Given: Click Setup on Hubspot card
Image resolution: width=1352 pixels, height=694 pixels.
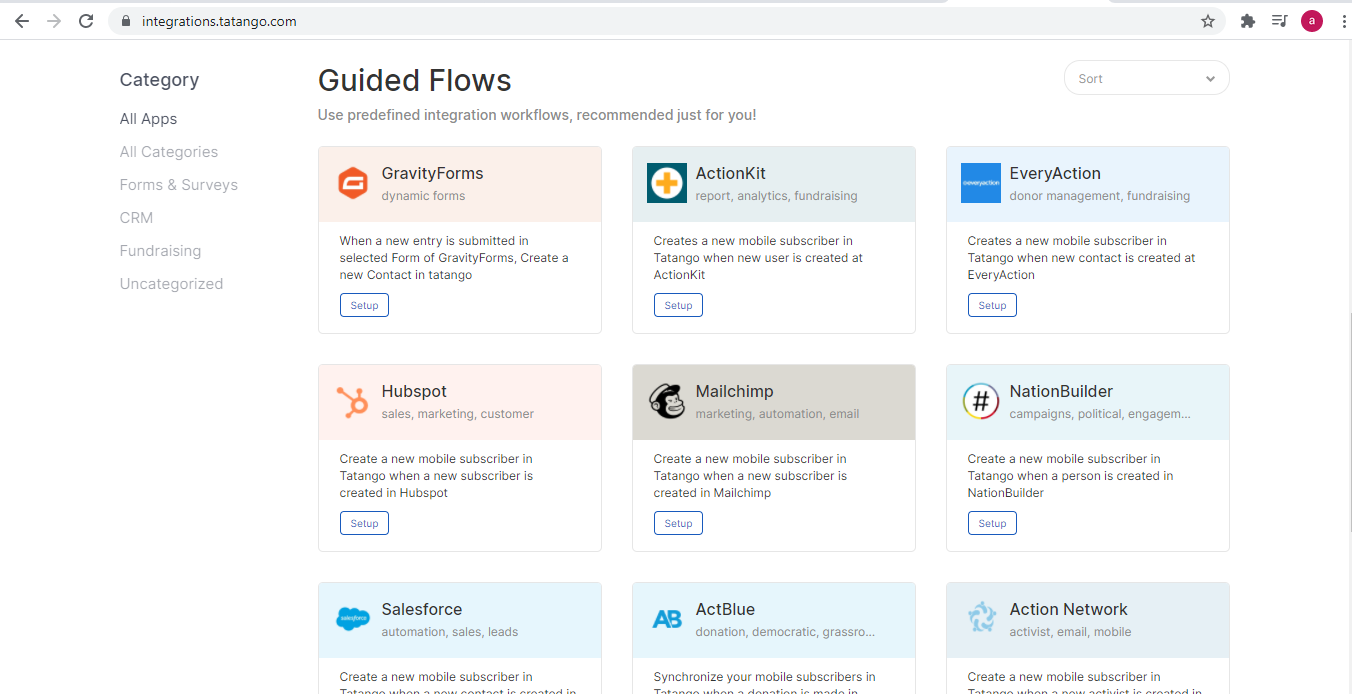Looking at the screenshot, I should click(x=364, y=523).
